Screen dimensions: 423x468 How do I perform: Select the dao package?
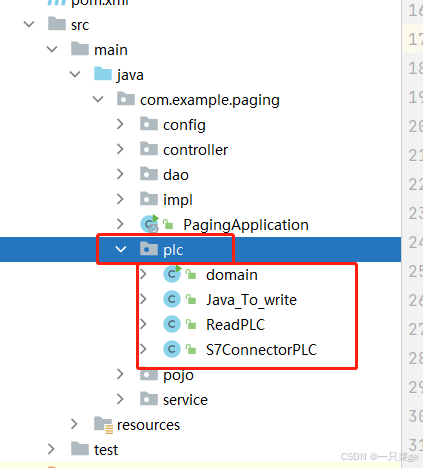pyautogui.click(x=176, y=175)
